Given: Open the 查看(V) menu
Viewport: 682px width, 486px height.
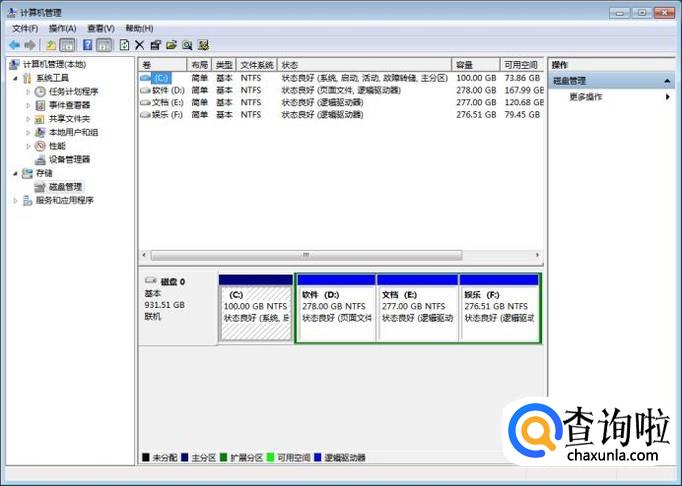Looking at the screenshot, I should click(100, 29).
